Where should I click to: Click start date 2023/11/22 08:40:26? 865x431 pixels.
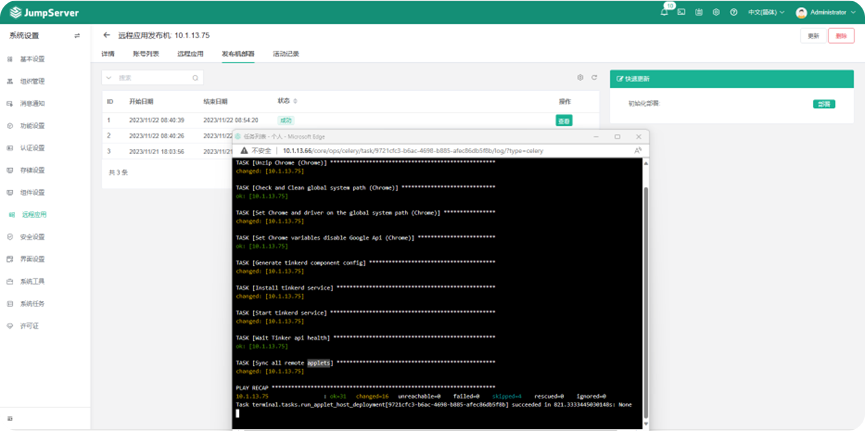coord(157,136)
